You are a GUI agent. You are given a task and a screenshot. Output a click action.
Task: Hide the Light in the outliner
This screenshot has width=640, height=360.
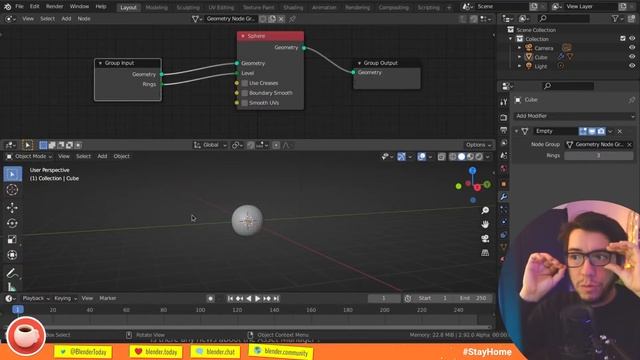pos(632,66)
